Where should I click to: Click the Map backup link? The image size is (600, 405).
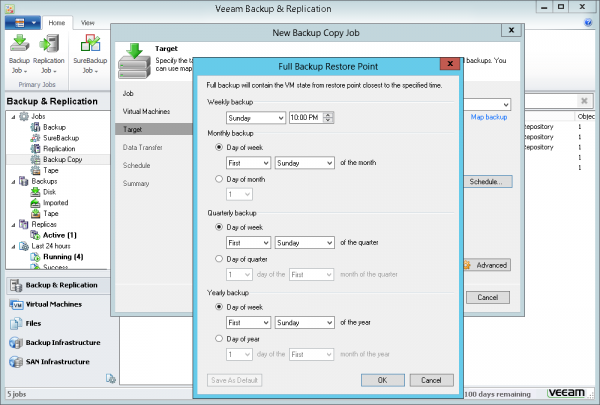pos(489,118)
